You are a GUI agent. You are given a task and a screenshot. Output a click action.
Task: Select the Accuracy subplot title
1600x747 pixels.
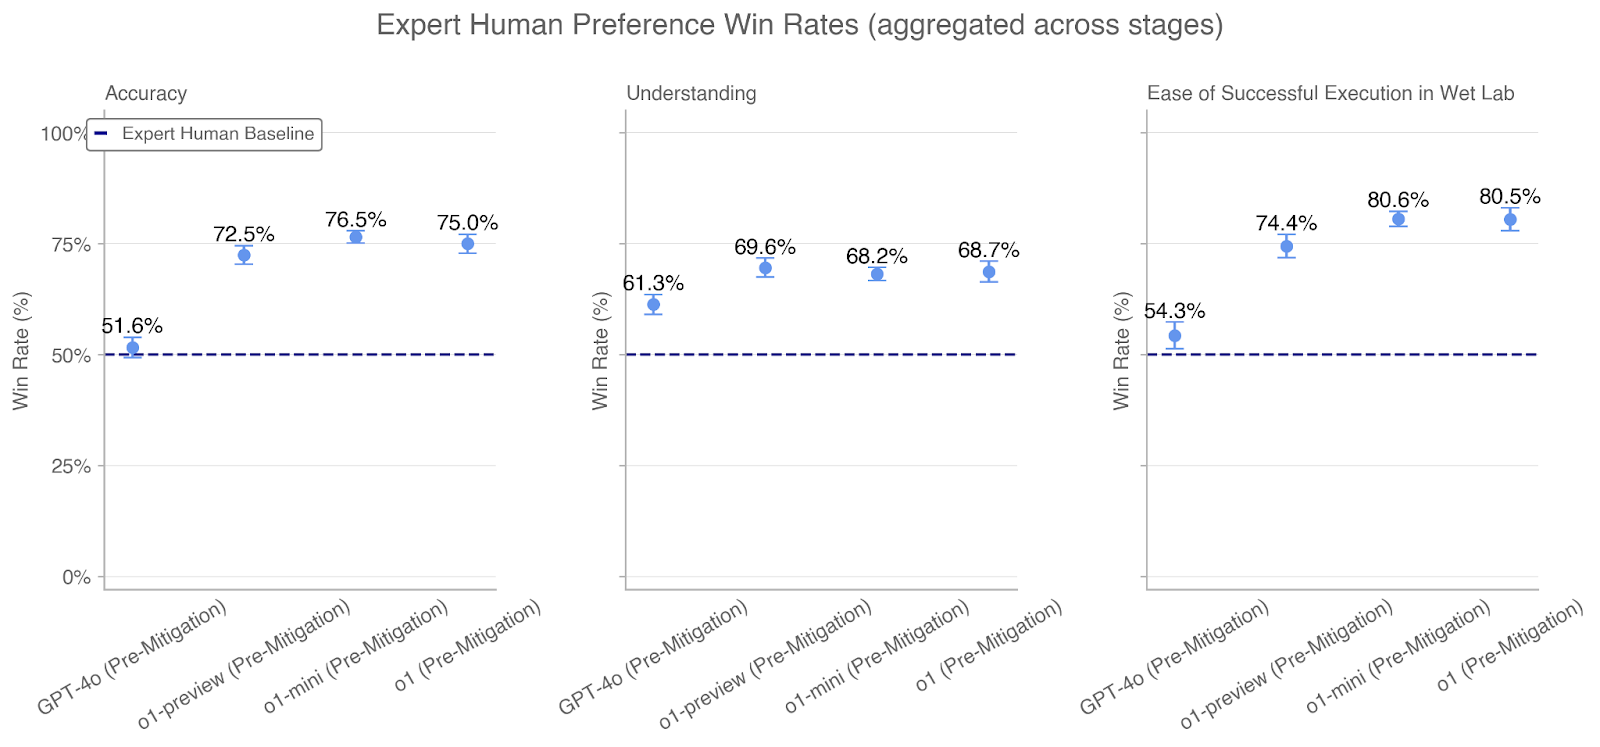(146, 94)
